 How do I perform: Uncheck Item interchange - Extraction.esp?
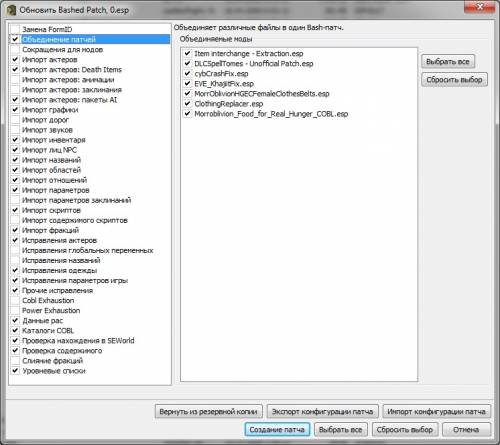point(188,53)
